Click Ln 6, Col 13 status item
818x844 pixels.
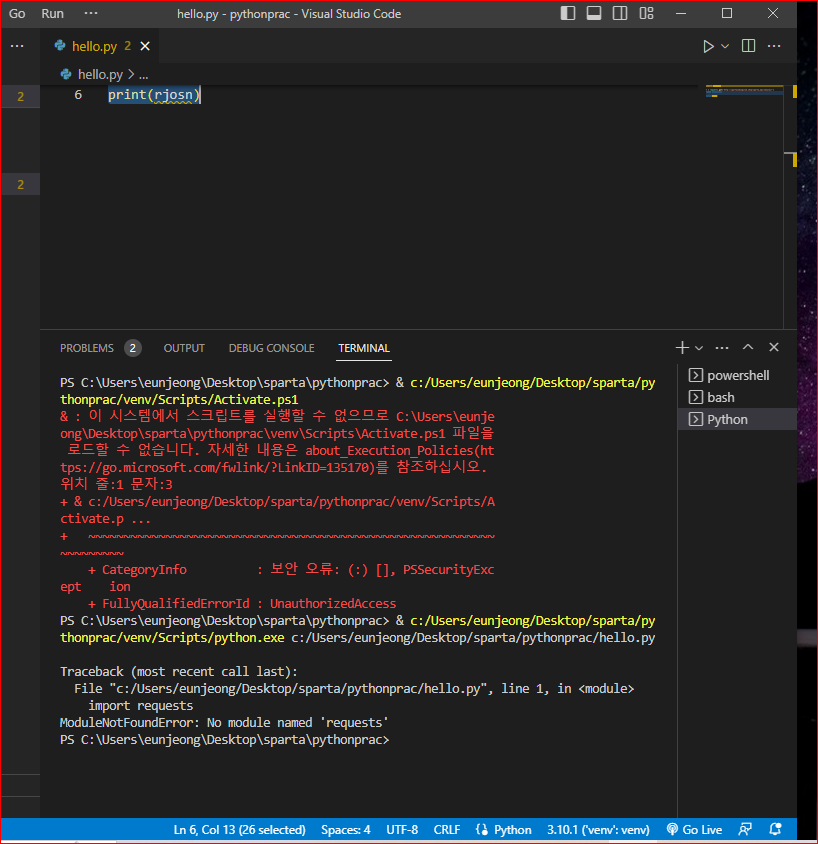pyautogui.click(x=239, y=830)
